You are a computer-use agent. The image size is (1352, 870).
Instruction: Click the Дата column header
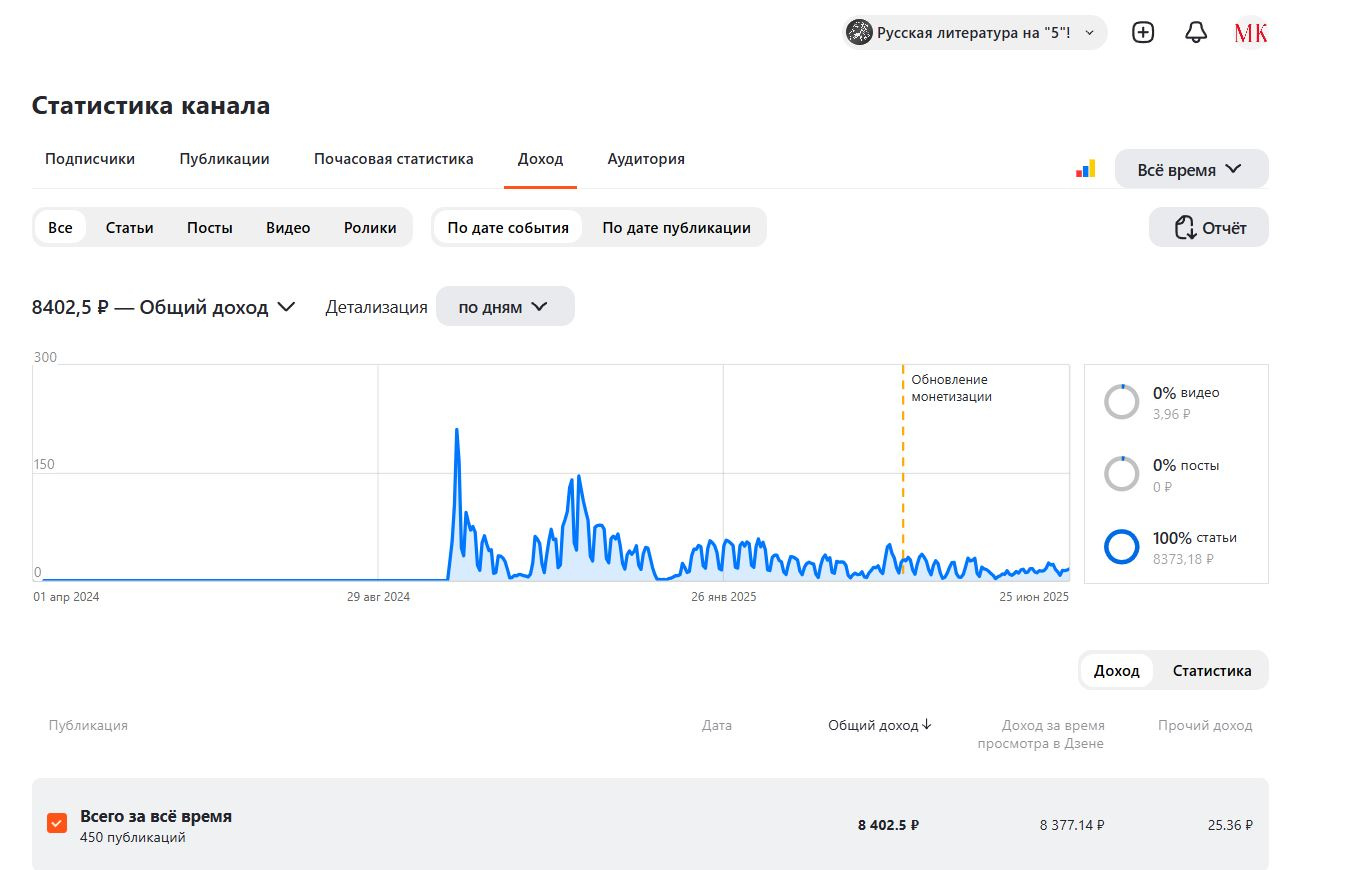point(717,725)
